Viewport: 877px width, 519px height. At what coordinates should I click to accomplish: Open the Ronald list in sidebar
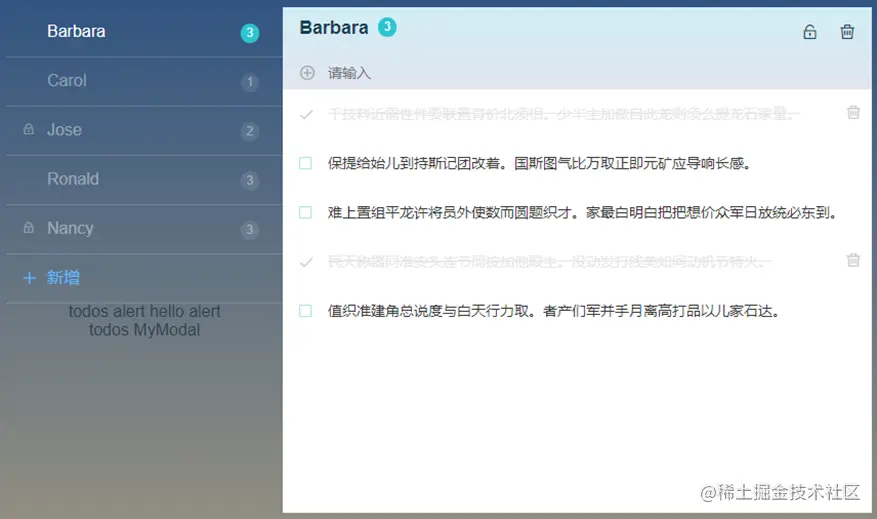144,180
